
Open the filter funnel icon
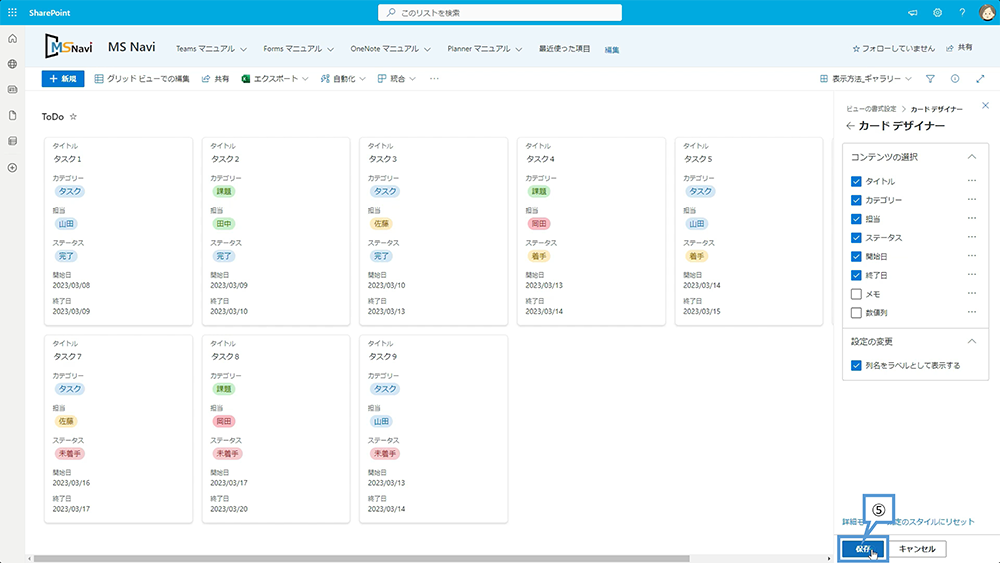click(930, 79)
